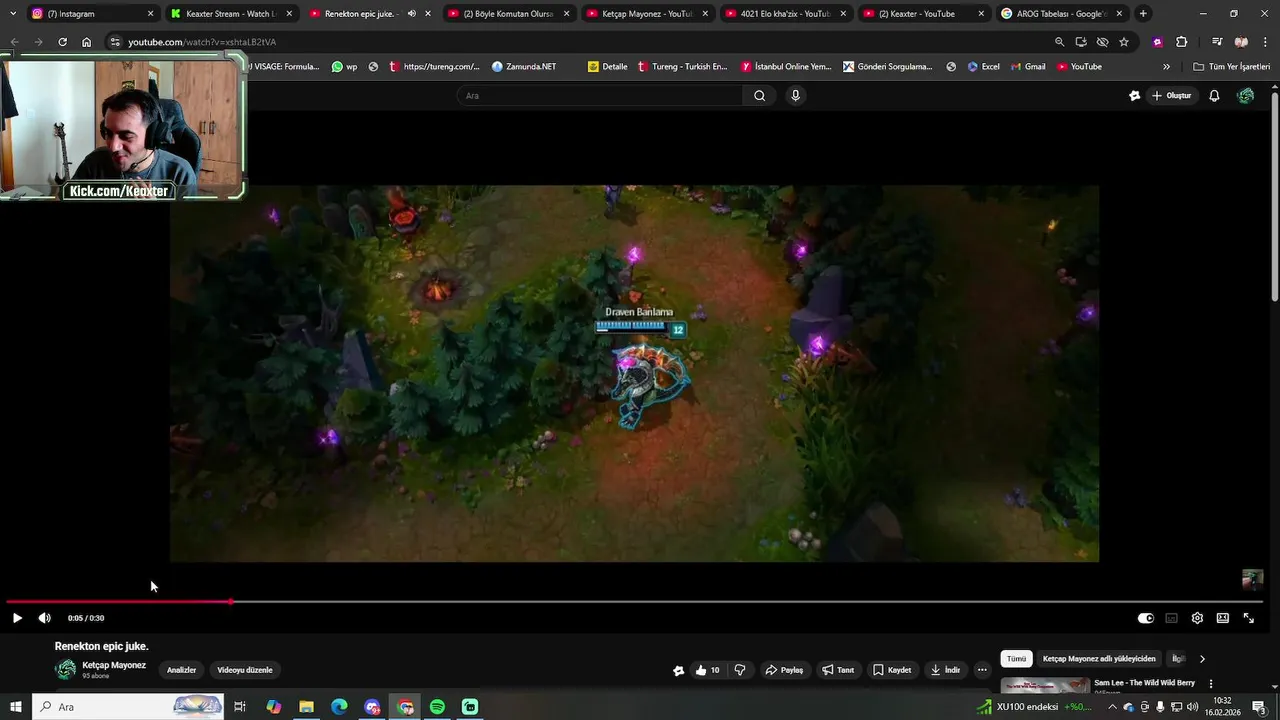Open YouTube notifications bell
The image size is (1280, 720).
click(1214, 95)
